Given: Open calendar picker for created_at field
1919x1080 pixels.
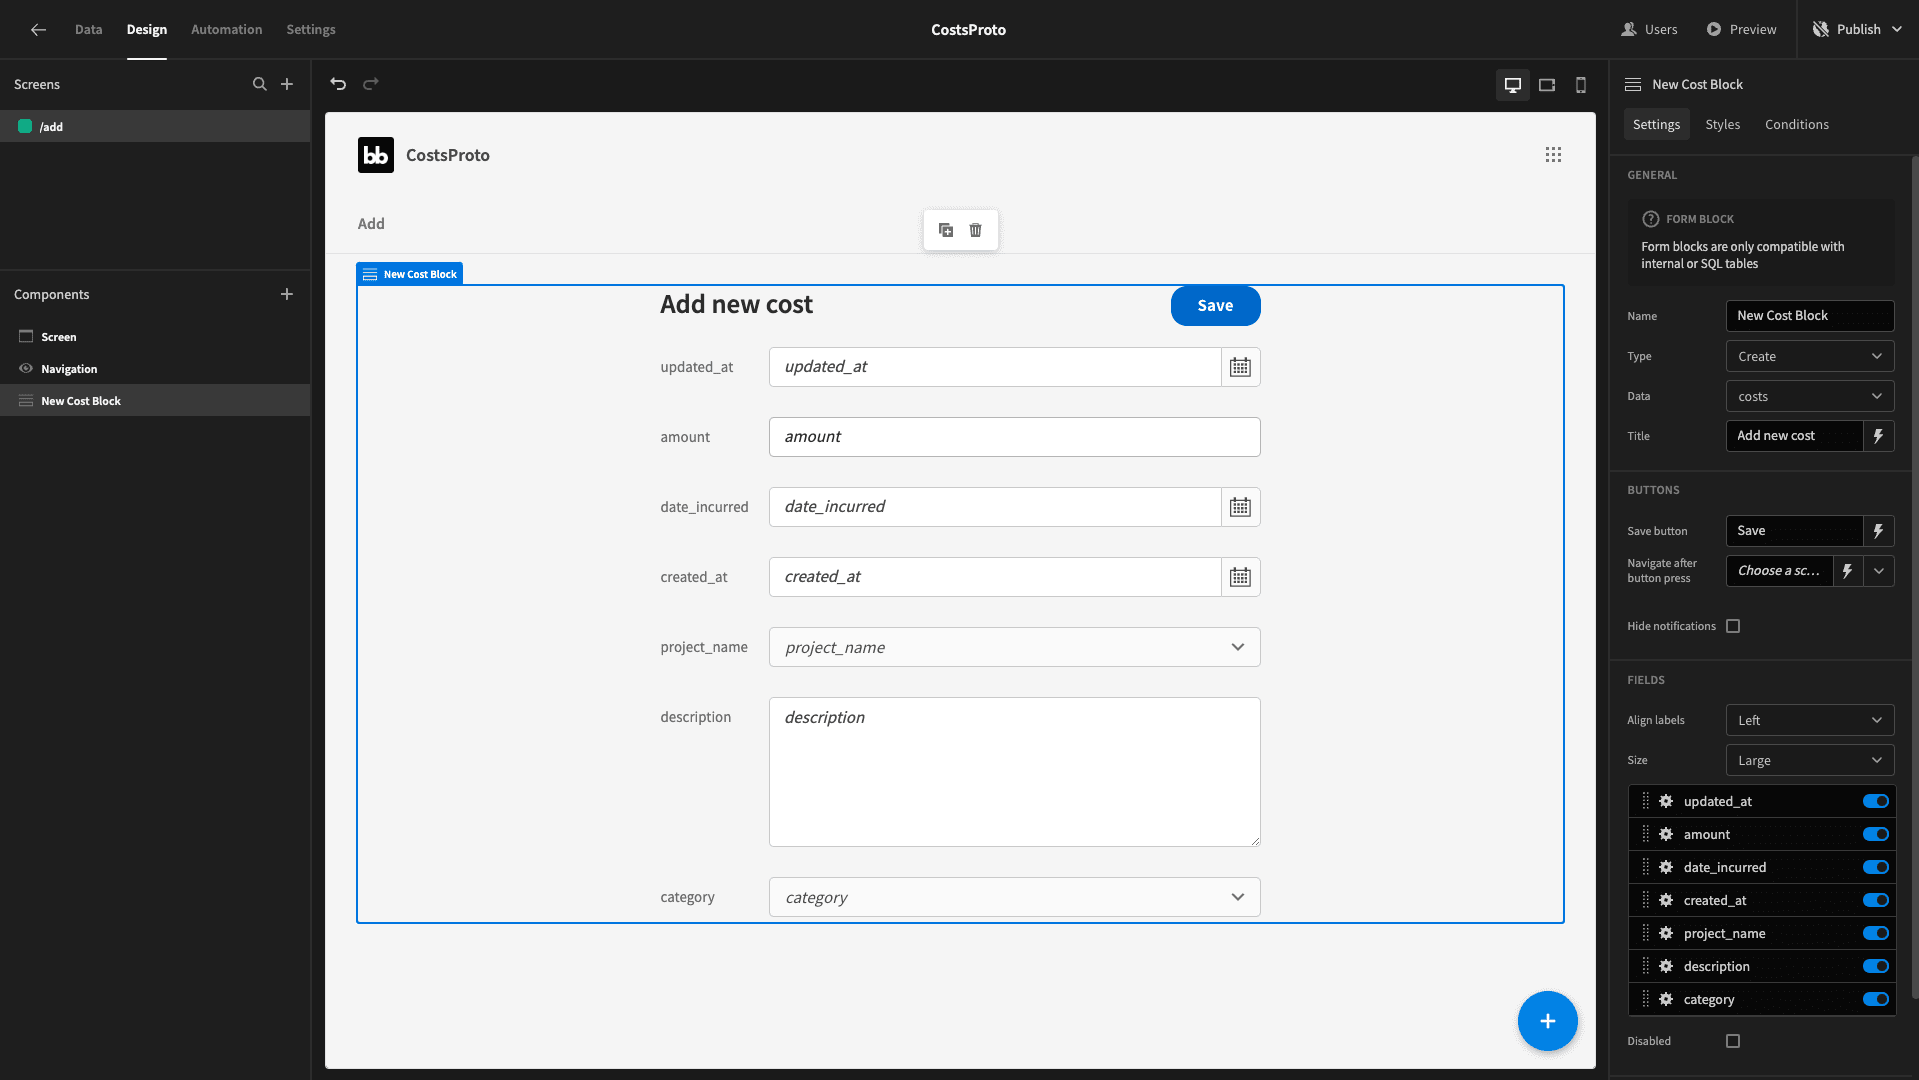Looking at the screenshot, I should pyautogui.click(x=1240, y=577).
